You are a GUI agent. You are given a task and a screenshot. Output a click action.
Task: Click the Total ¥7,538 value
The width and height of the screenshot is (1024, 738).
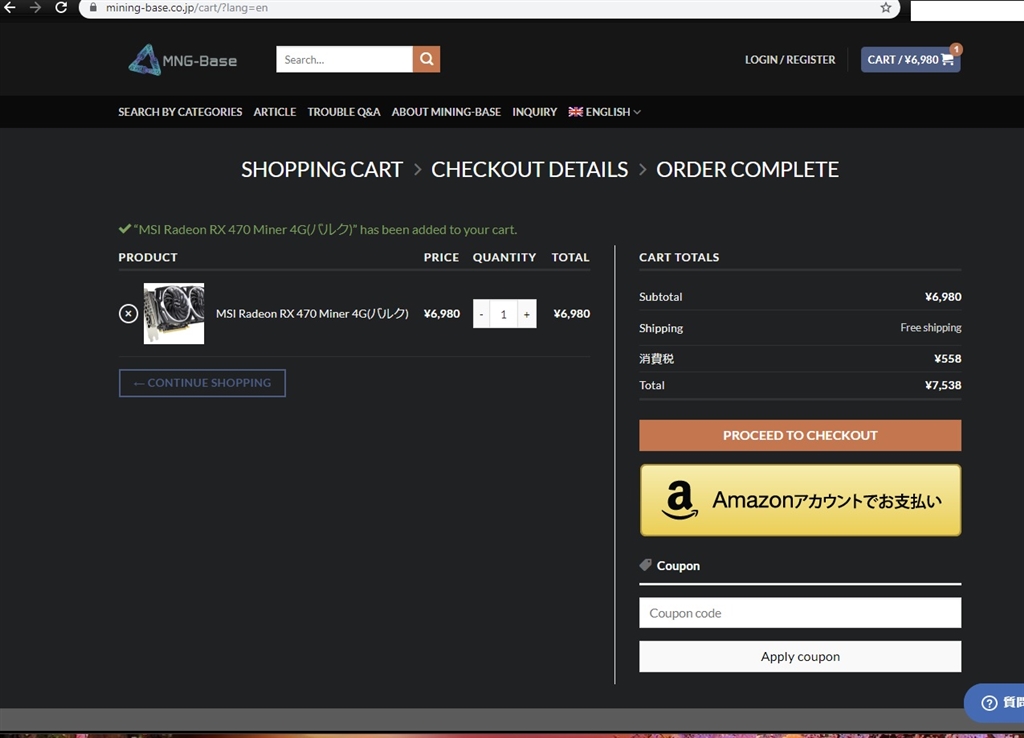[x=943, y=385]
